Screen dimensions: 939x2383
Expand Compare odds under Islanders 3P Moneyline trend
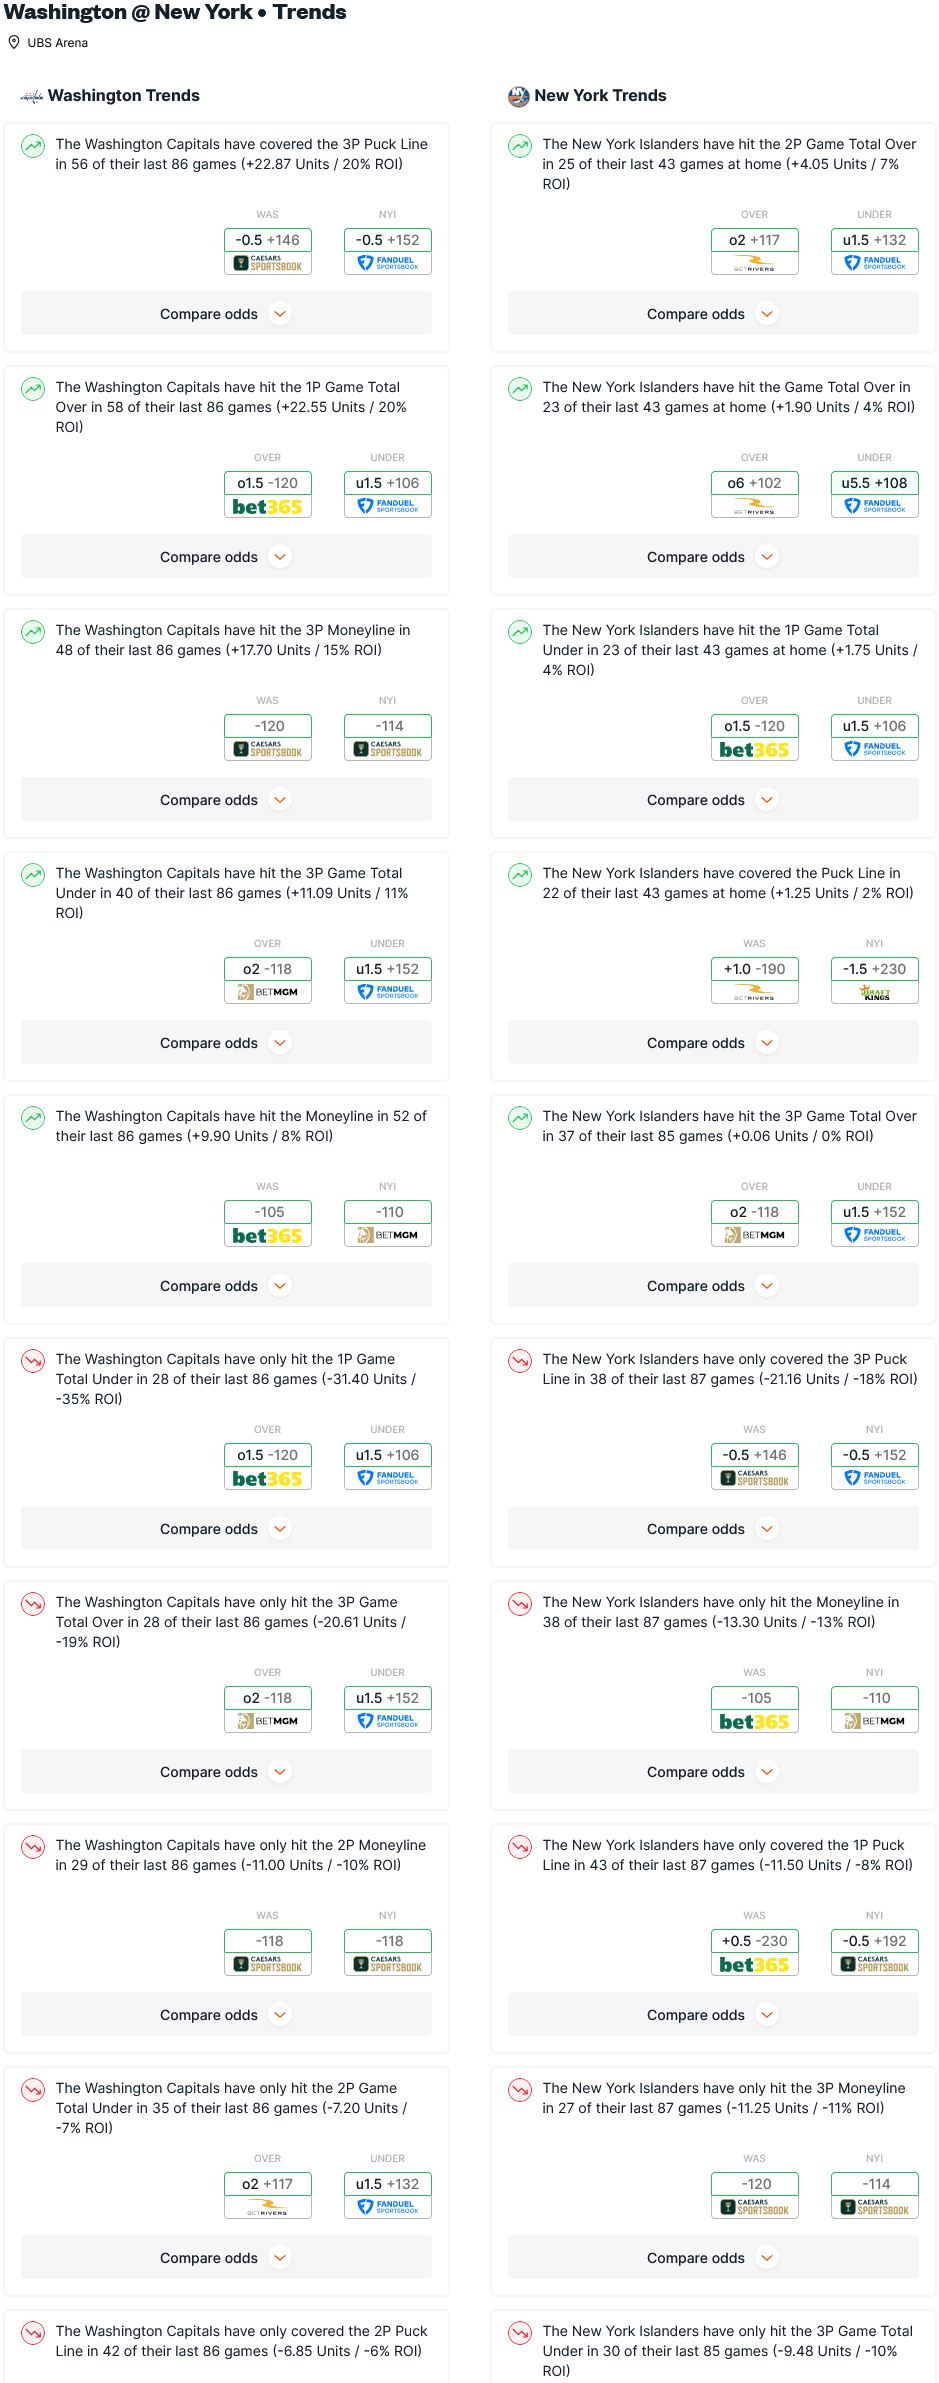713,2258
